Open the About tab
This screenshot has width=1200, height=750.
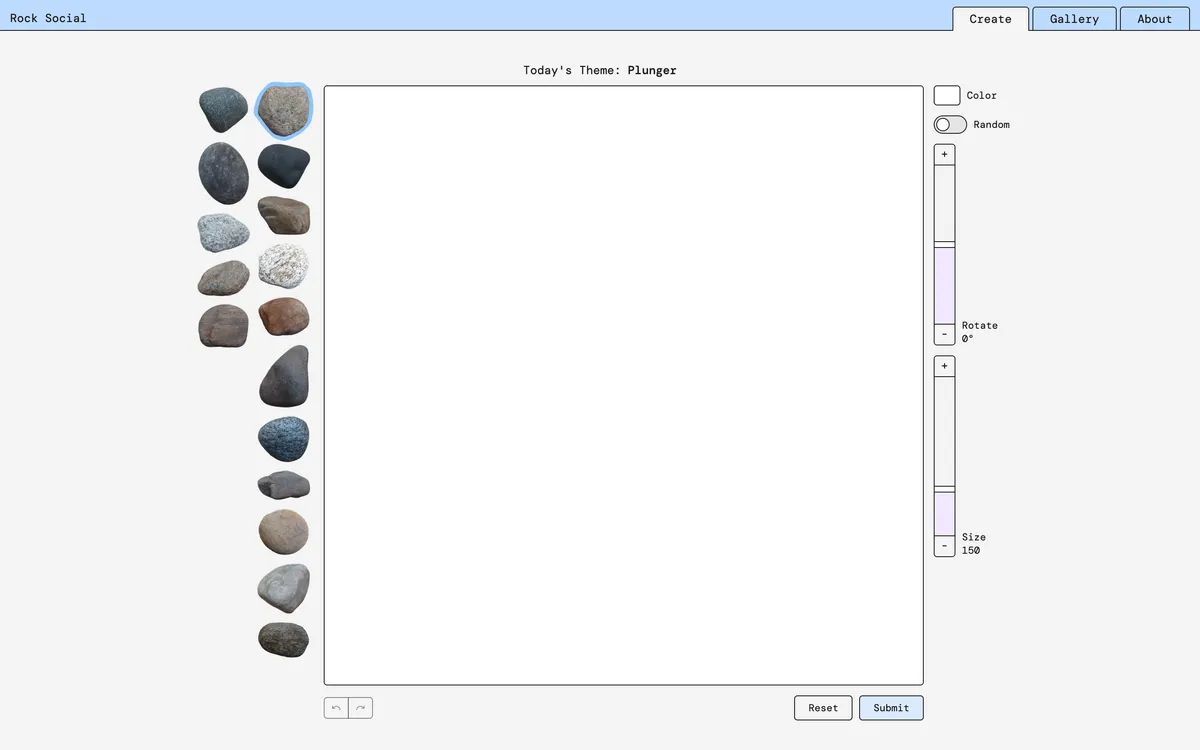pyautogui.click(x=1154, y=19)
